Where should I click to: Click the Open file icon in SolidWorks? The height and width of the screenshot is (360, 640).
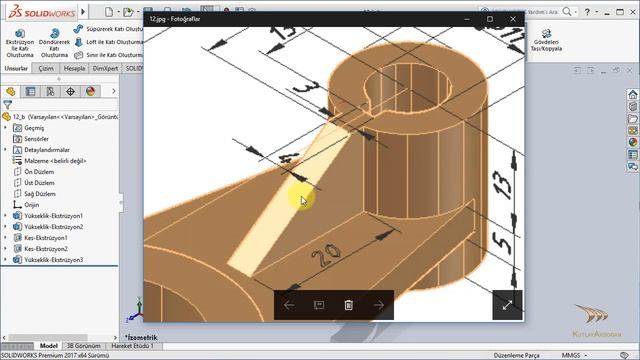[128, 12]
